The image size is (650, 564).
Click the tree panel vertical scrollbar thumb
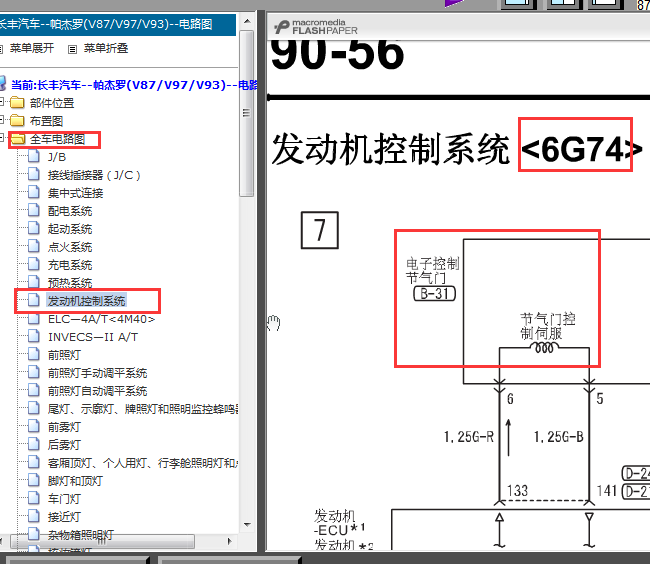[x=247, y=113]
